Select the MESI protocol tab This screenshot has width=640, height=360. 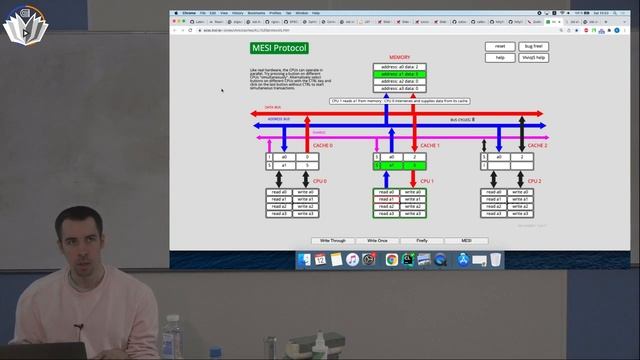[466, 241]
